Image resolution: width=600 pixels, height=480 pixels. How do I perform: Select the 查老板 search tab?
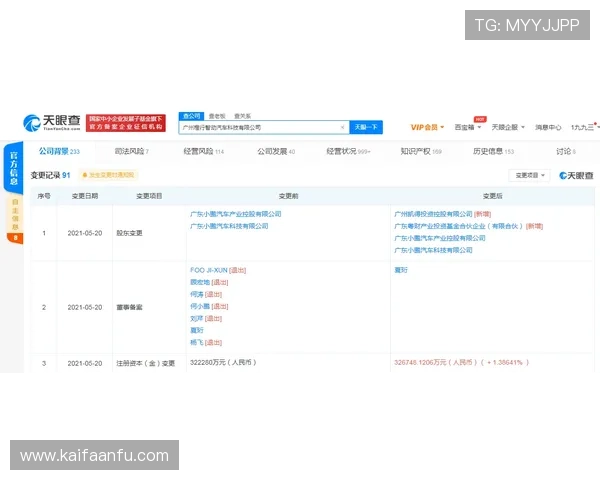217,116
